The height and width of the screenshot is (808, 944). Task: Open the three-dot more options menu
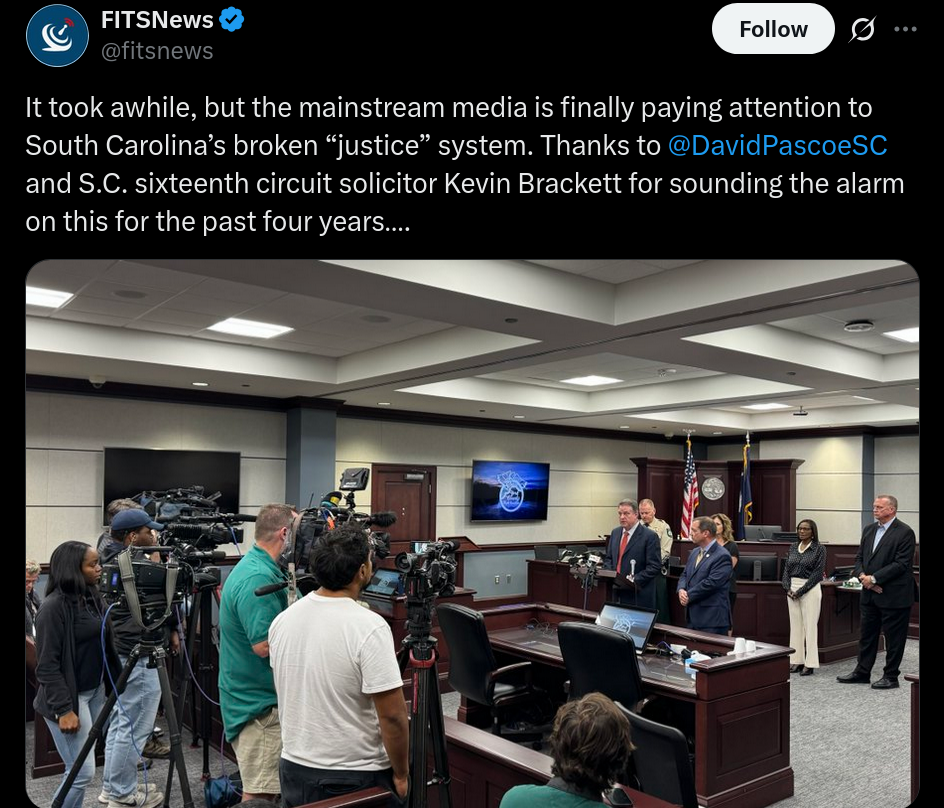(905, 29)
